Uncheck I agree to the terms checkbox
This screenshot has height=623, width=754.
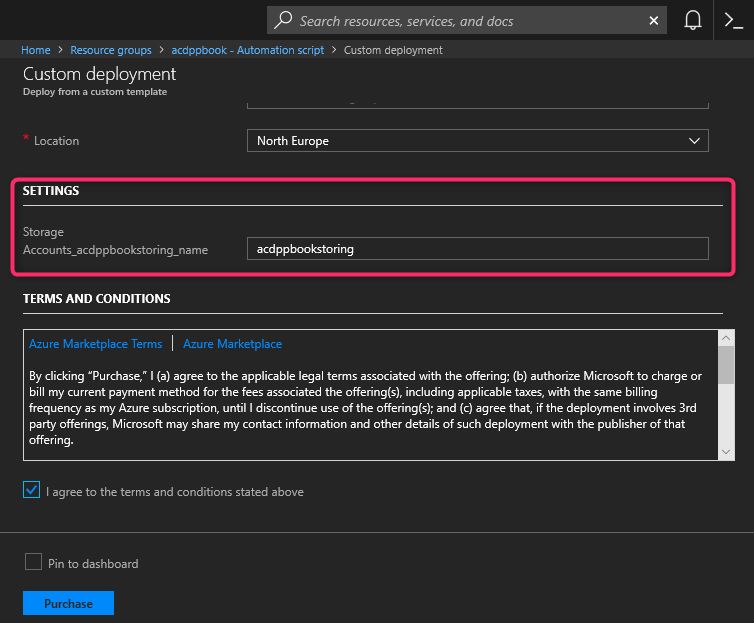point(33,491)
